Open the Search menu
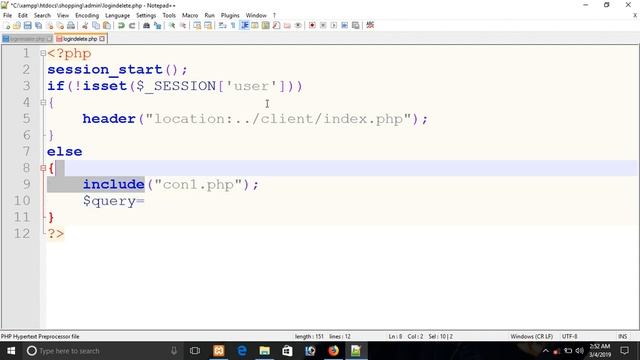Screen dimensions: 640x360 coord(42,16)
